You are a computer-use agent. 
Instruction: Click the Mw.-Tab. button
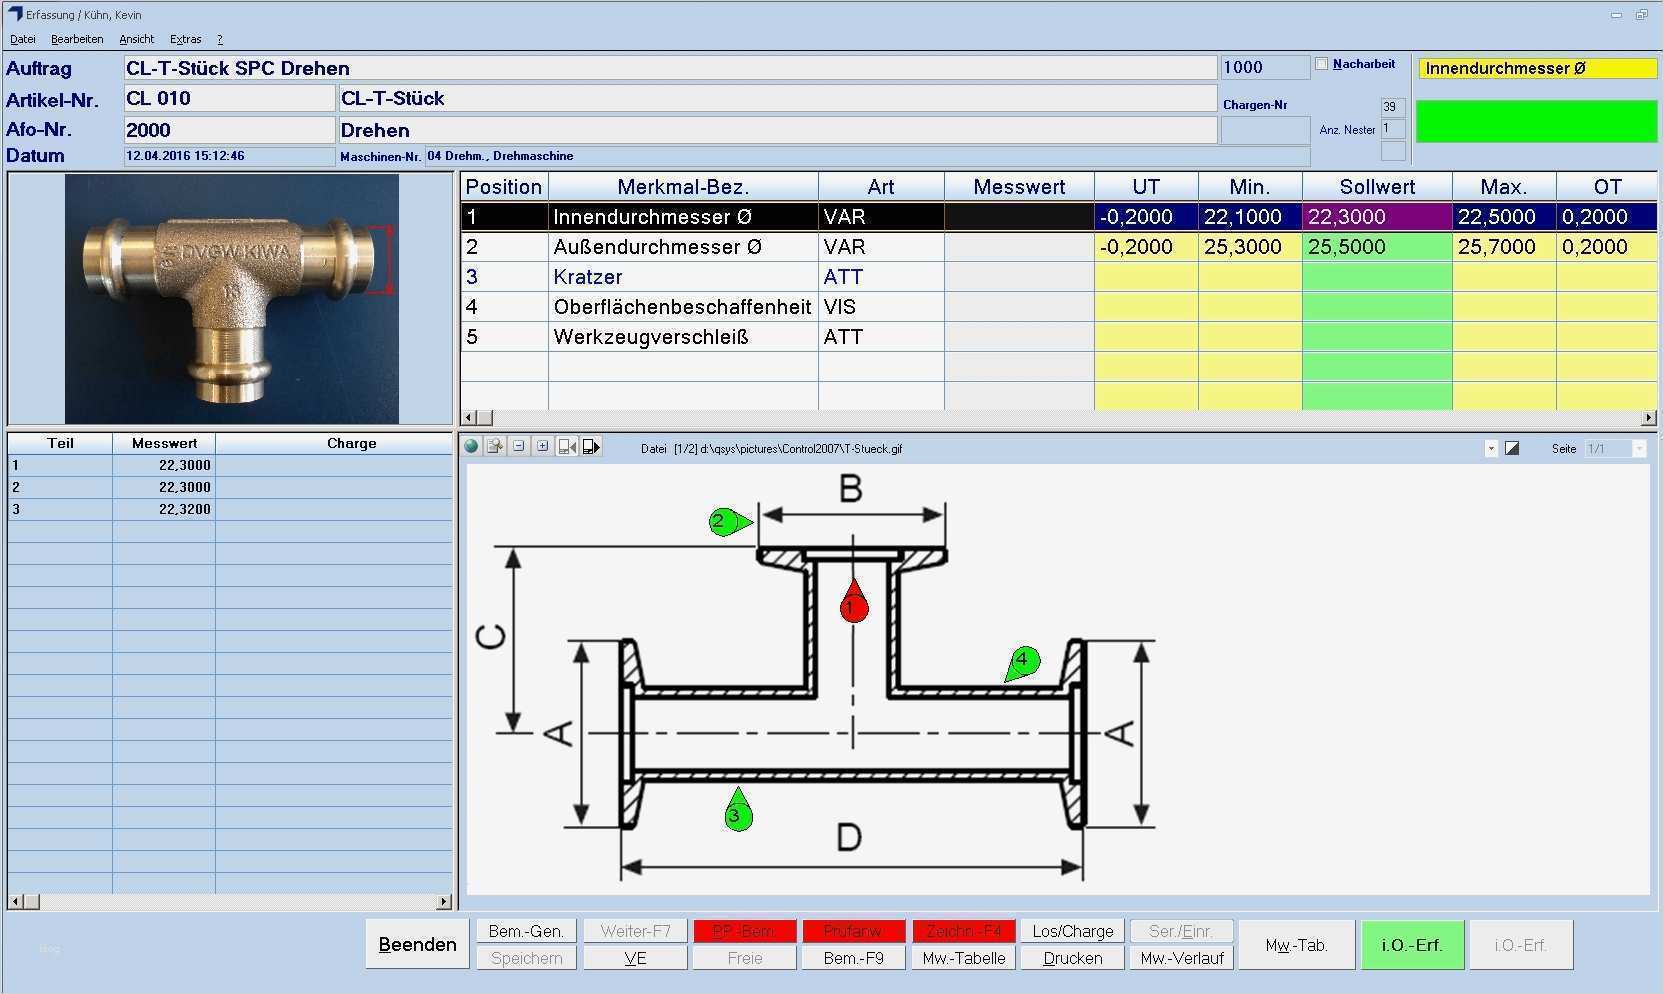(x=1296, y=944)
